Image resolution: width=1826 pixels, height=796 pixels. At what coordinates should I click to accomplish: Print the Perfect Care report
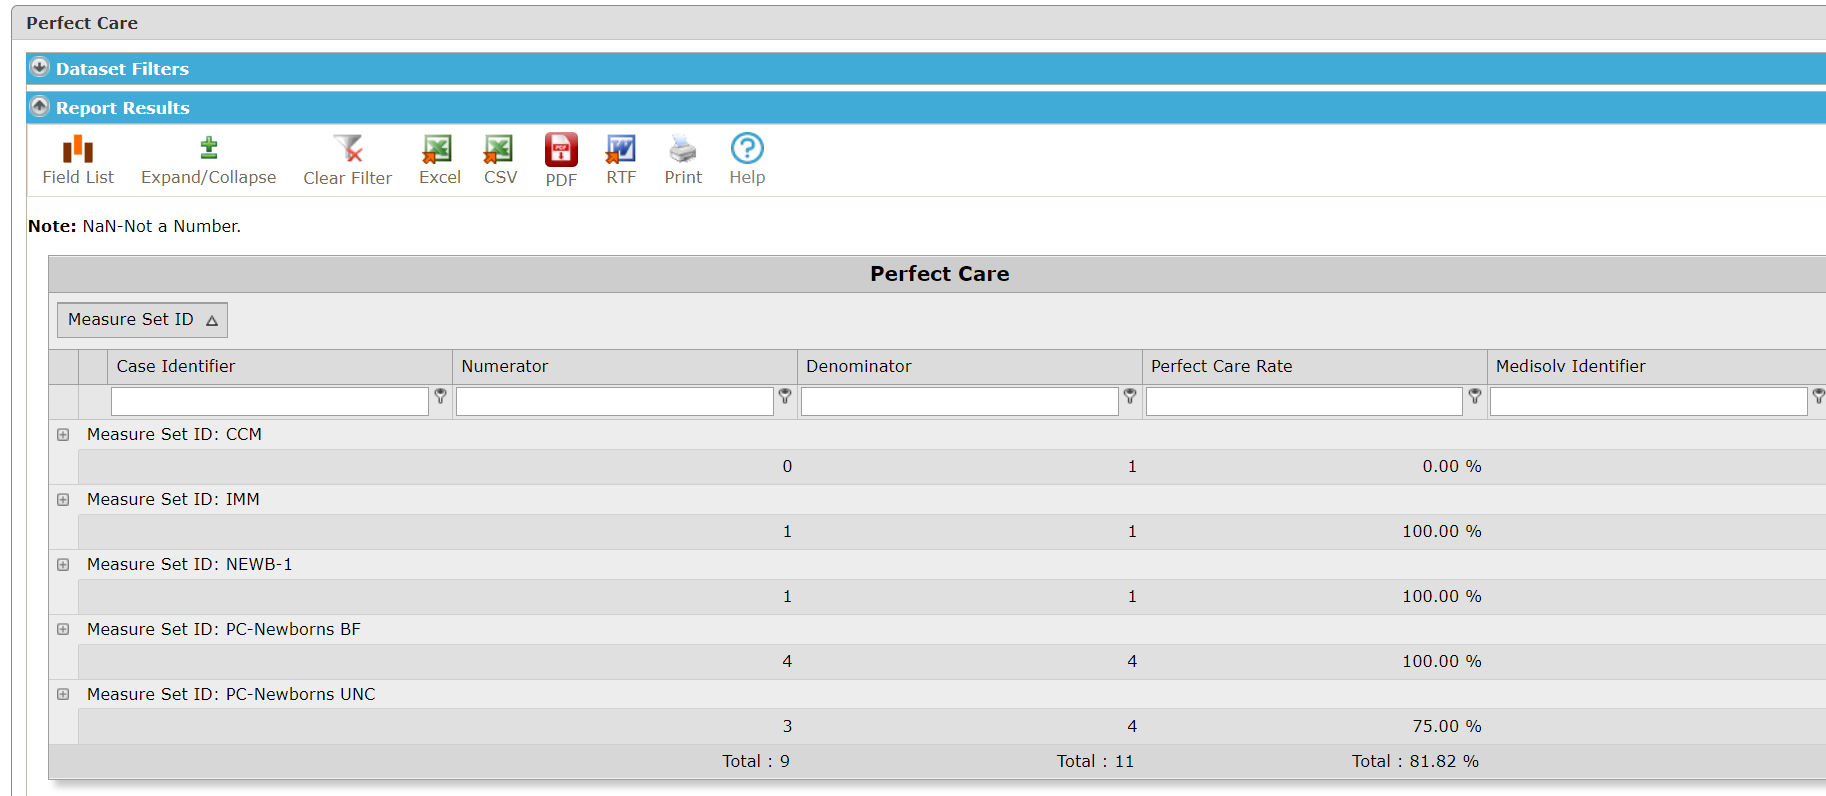[683, 149]
